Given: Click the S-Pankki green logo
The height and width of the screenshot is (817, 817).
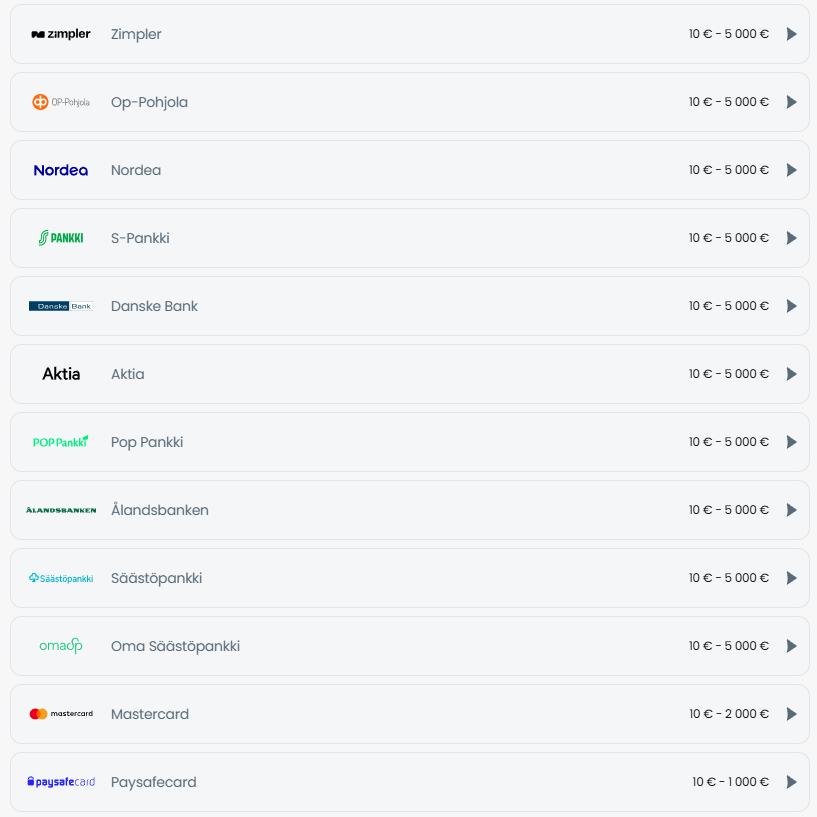Looking at the screenshot, I should click(61, 238).
